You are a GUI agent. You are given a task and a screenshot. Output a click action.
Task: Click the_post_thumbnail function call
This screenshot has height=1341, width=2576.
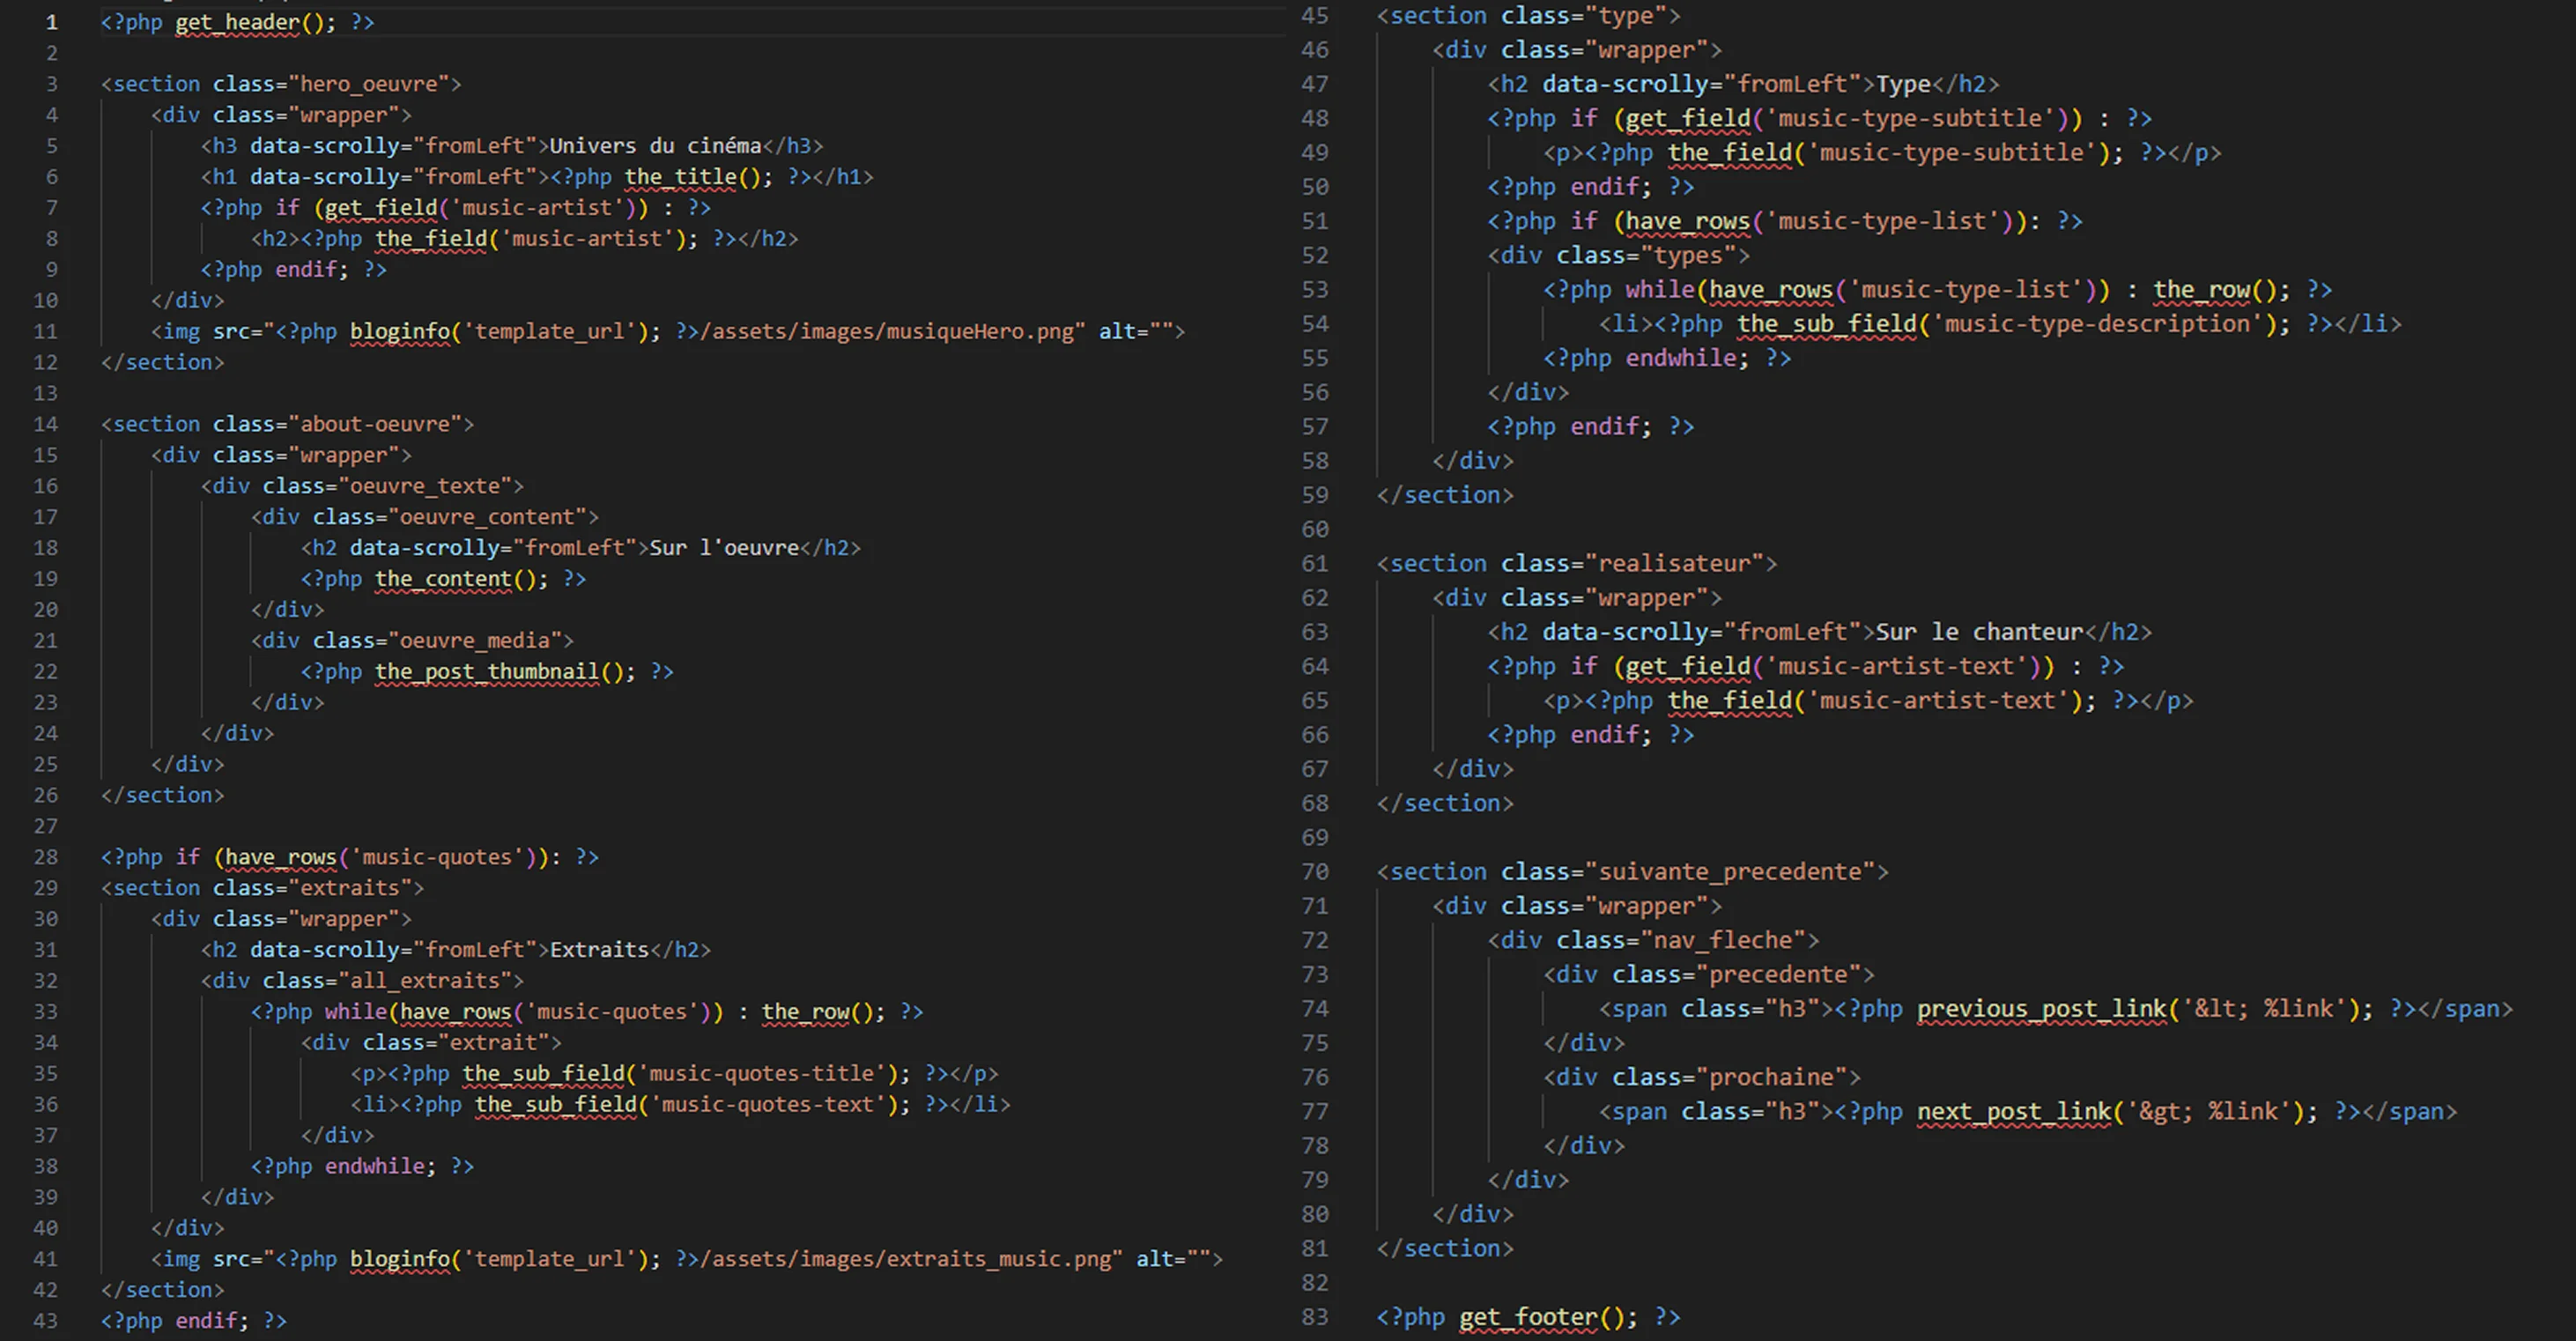click(x=487, y=671)
